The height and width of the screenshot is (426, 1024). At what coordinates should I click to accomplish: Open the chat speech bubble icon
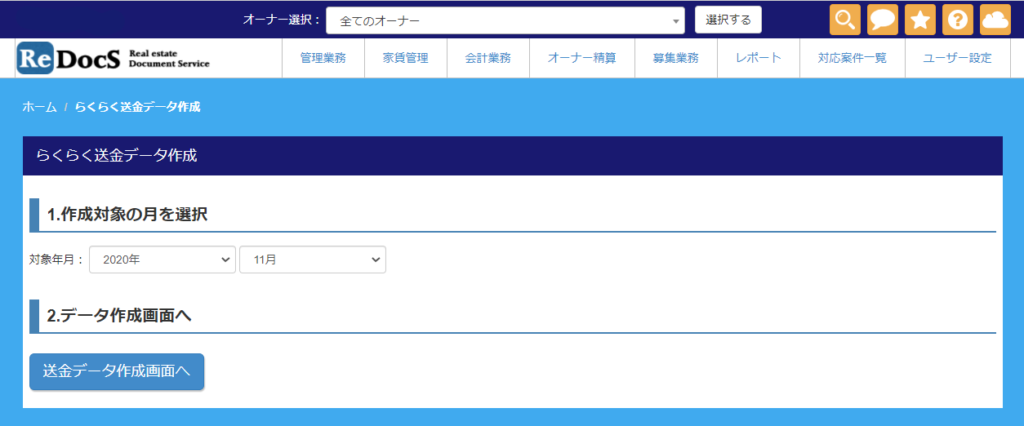coord(882,20)
